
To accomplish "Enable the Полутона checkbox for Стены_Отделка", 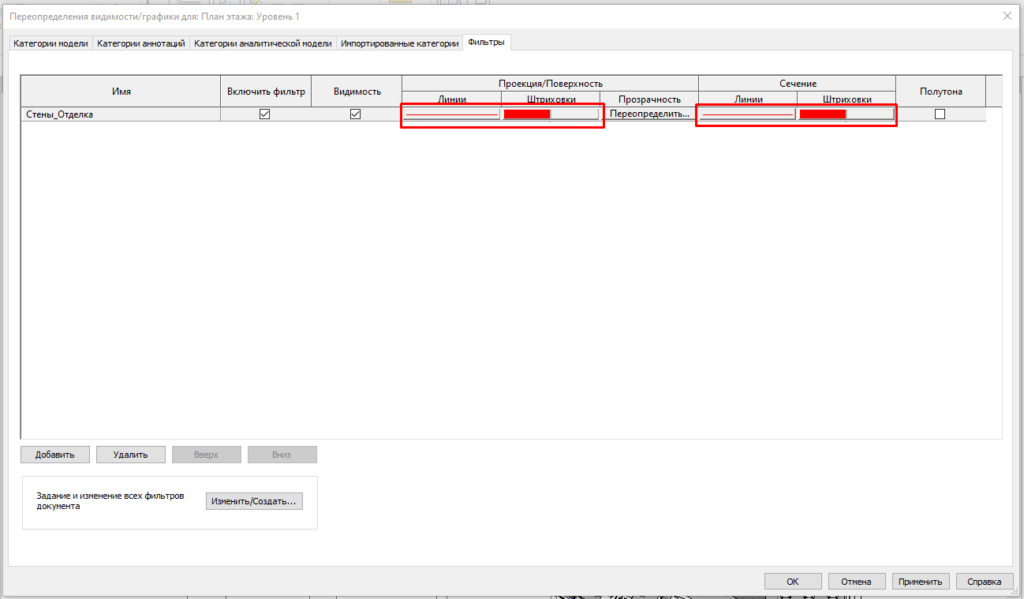I will (939, 114).
